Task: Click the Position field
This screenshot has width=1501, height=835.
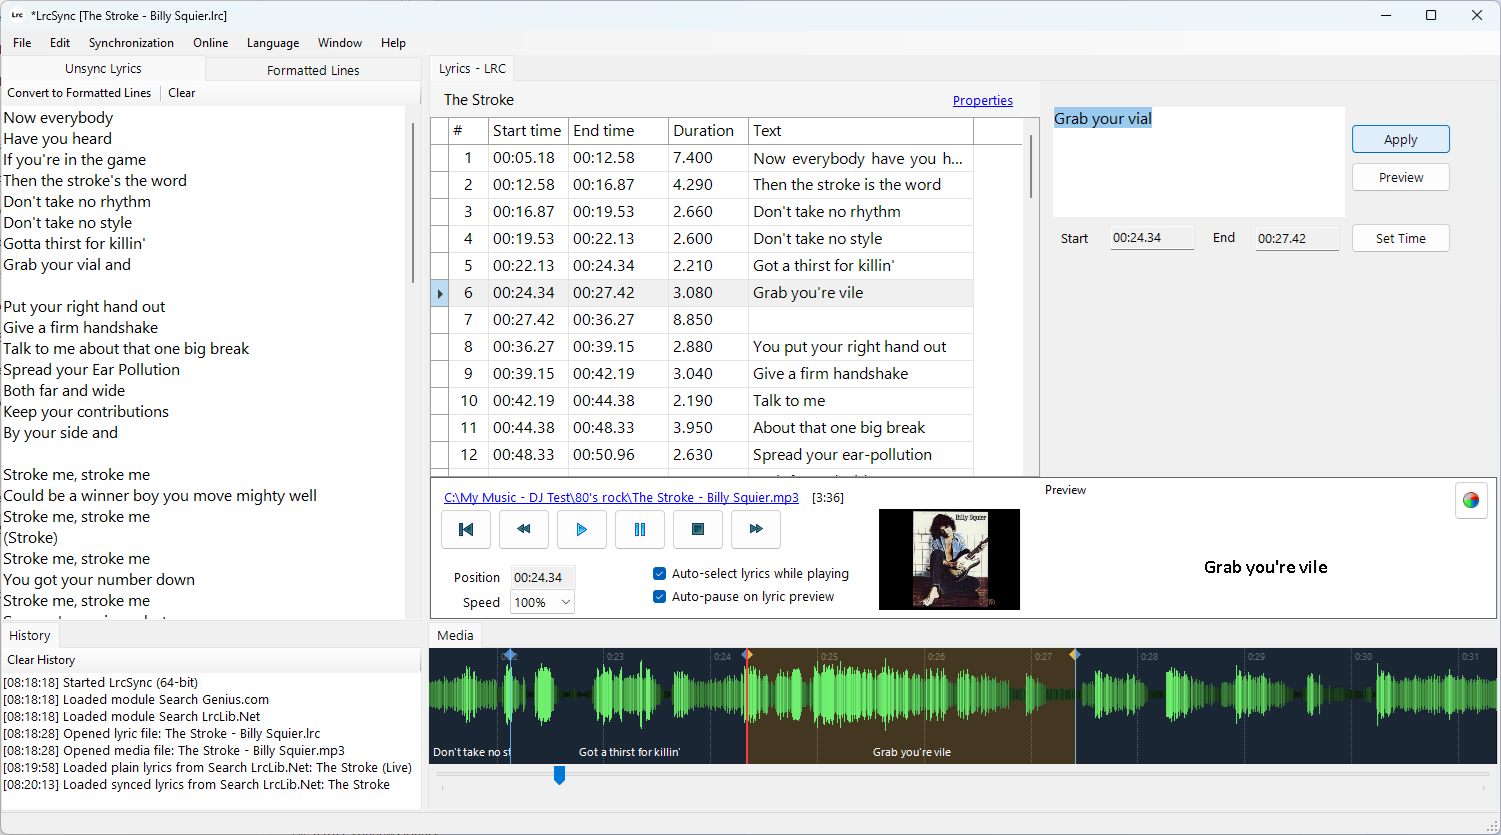Action: click(x=543, y=577)
